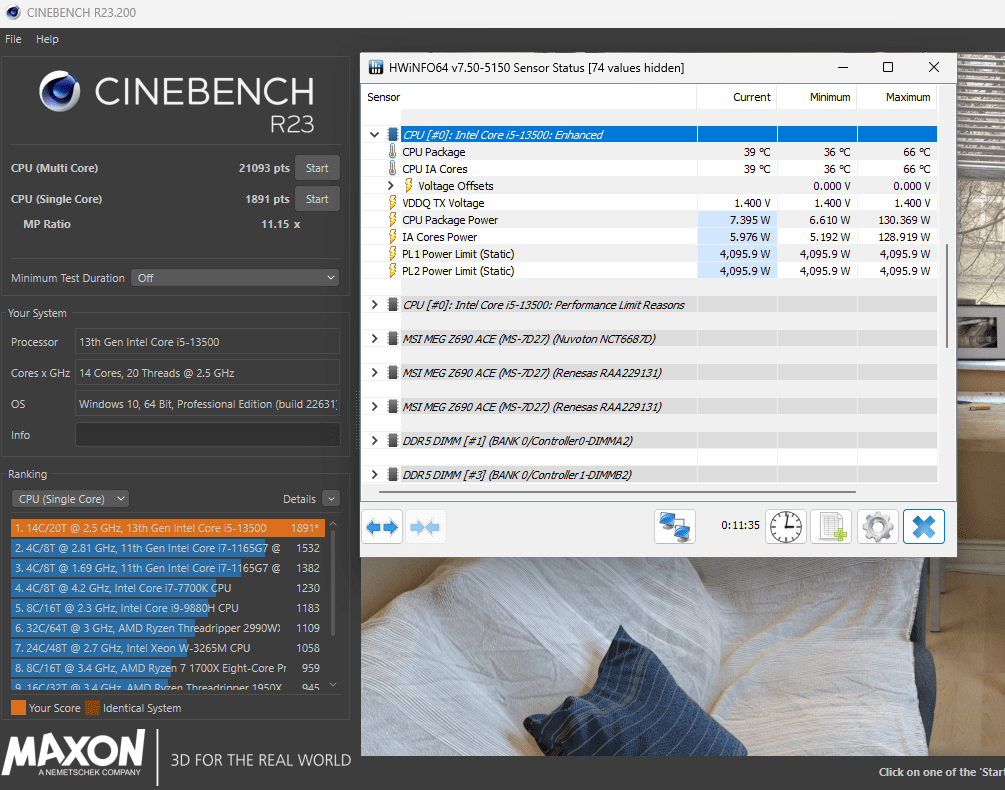This screenshot has width=1005, height=790.
Task: Click the Maximum column header
Action: [908, 97]
